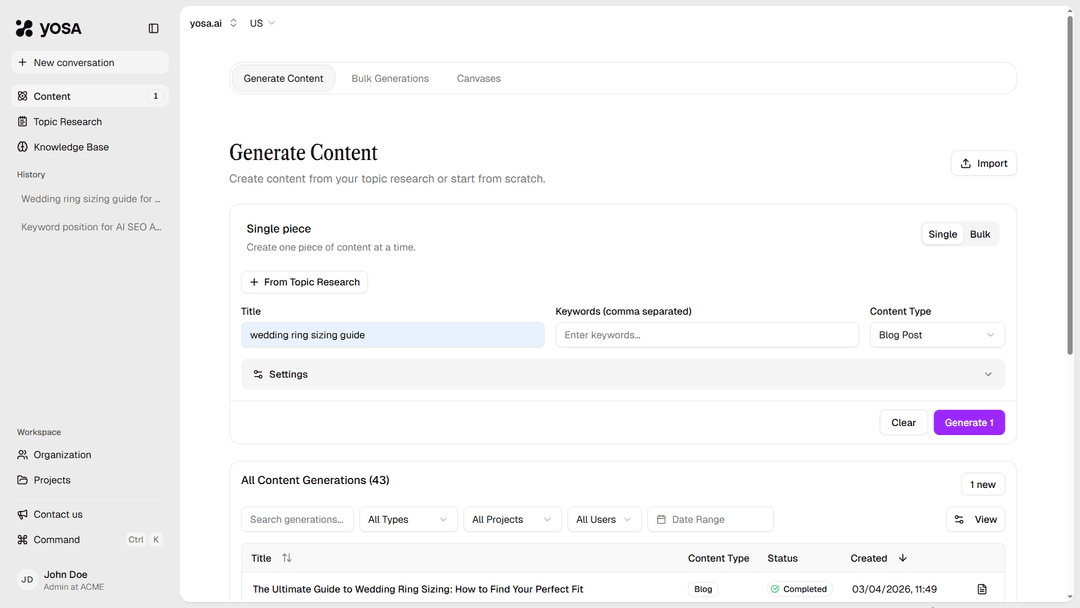
Task: Select the Content section icon
Action: coord(22,96)
